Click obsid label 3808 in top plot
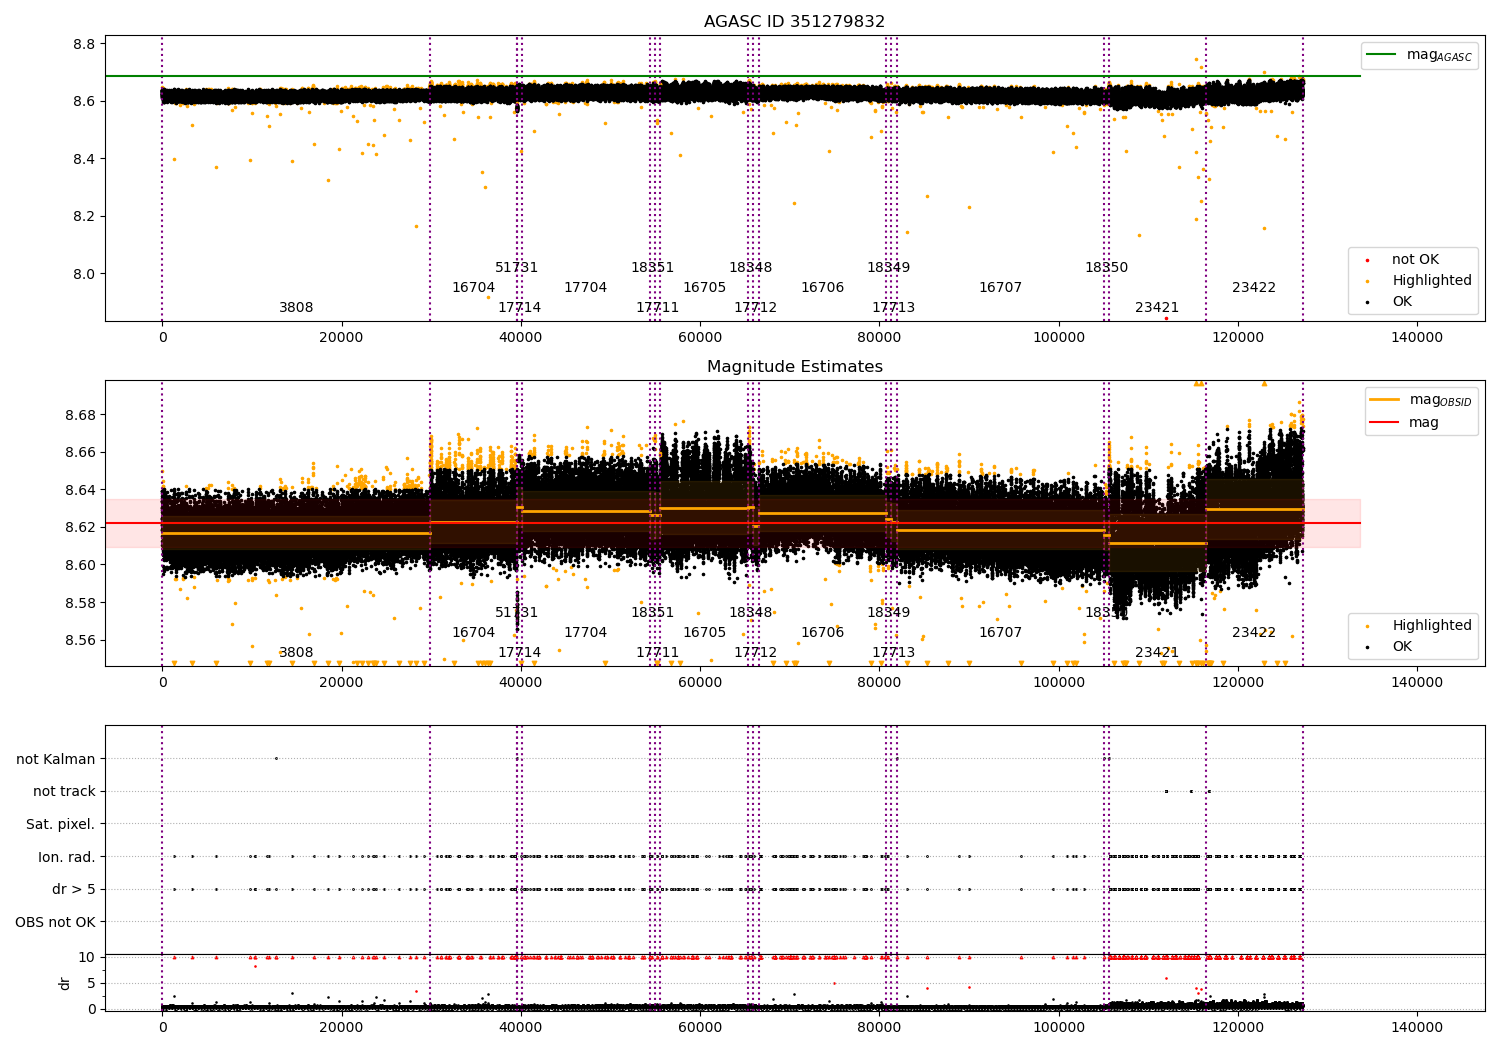 (296, 308)
